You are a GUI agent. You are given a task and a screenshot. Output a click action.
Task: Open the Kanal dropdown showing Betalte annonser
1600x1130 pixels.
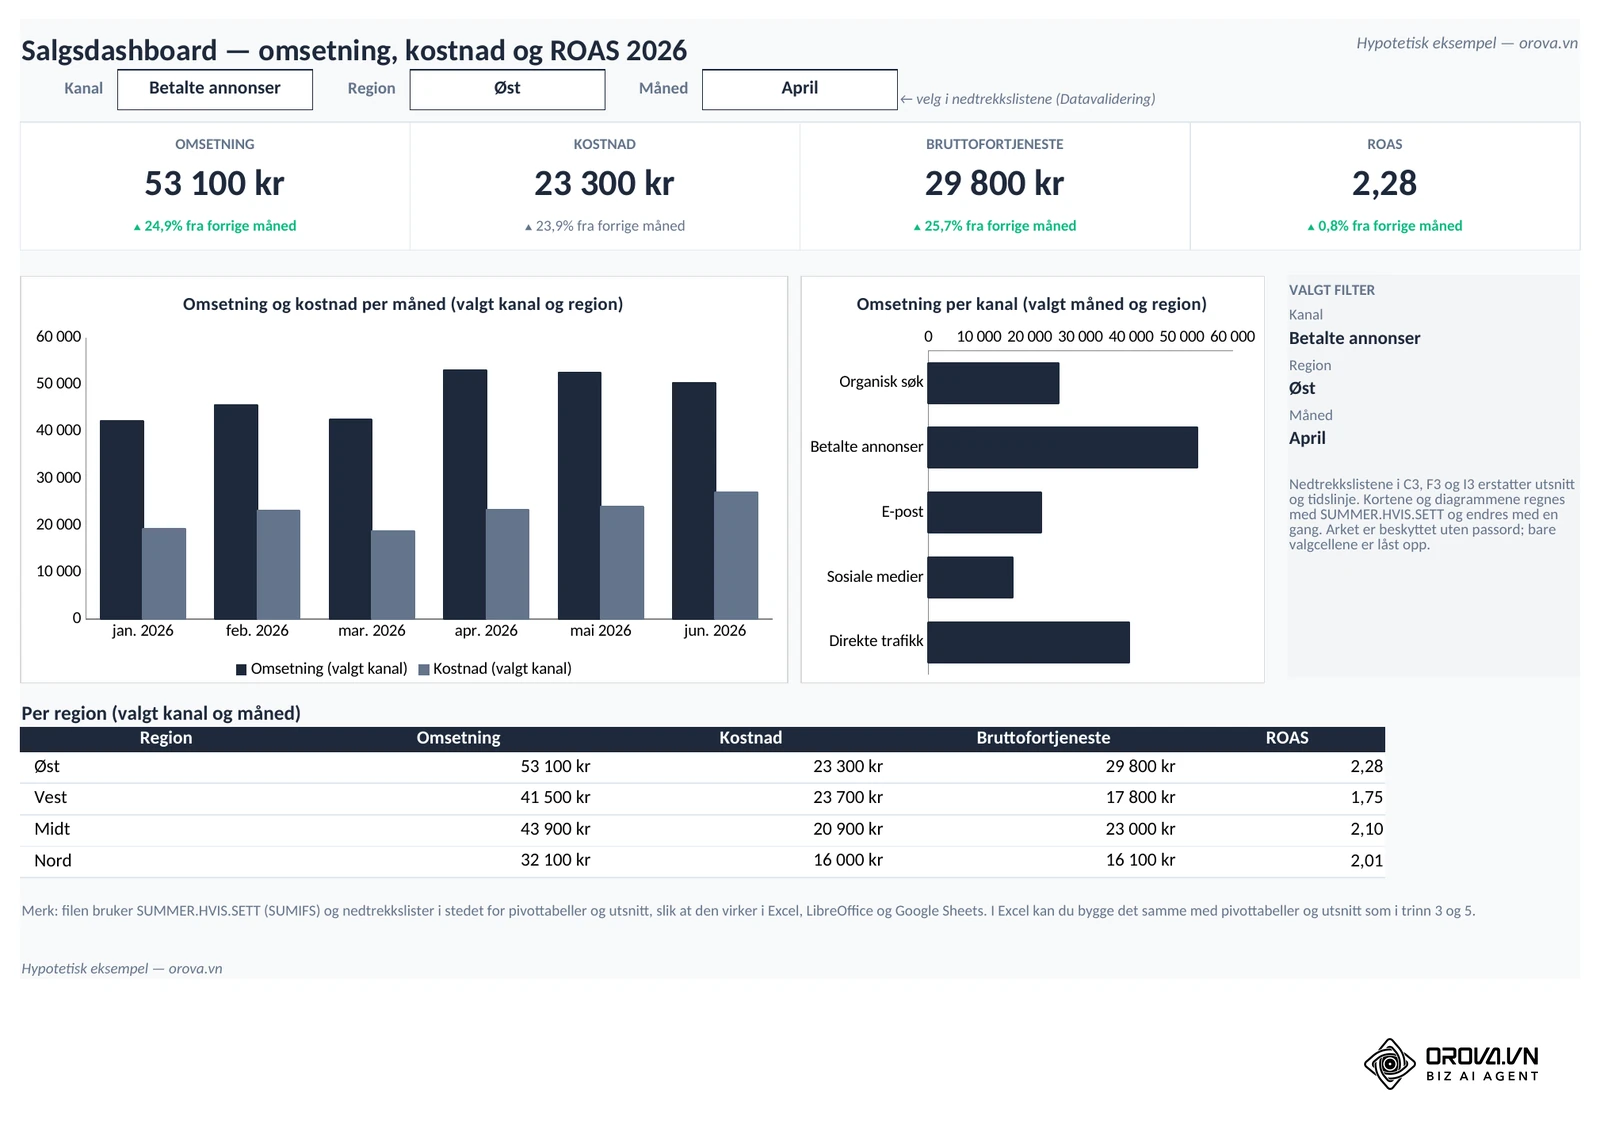(x=215, y=89)
